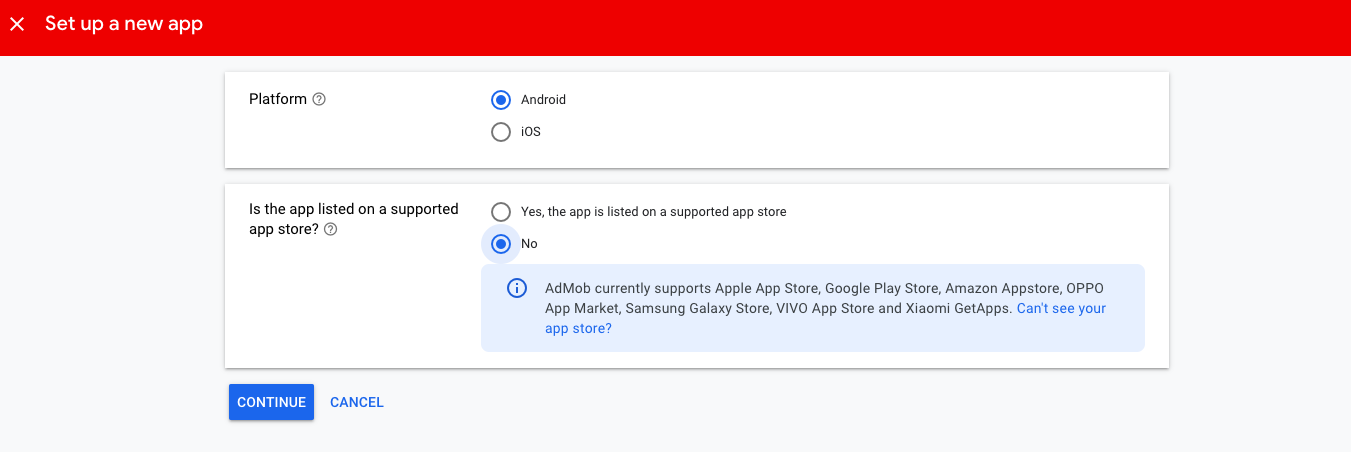Click the blue CONTINUE button
The width and height of the screenshot is (1351, 452).
click(271, 402)
